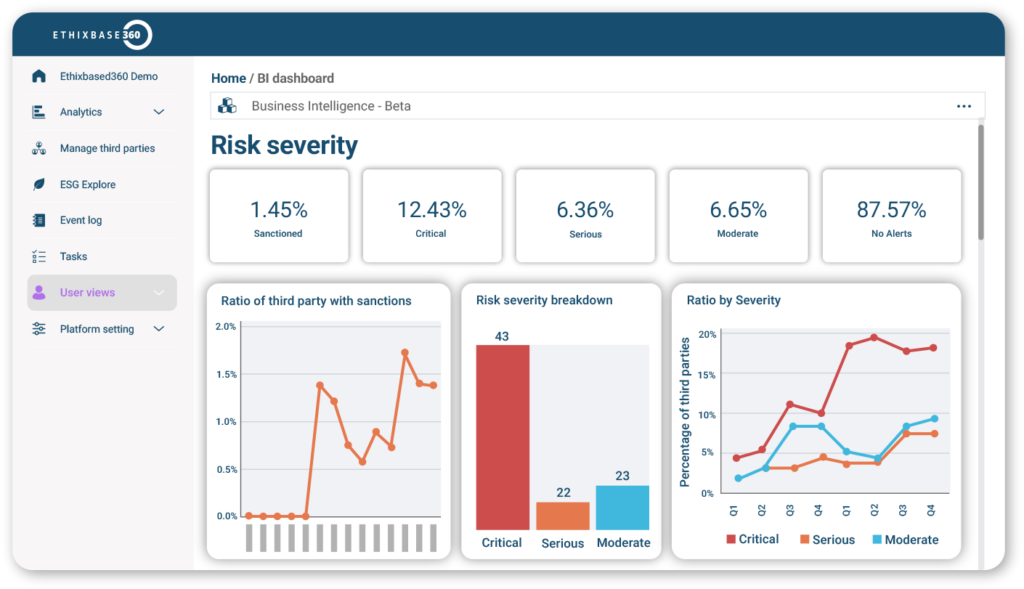
Task: Click the Analytics bar chart icon
Action: click(x=39, y=112)
